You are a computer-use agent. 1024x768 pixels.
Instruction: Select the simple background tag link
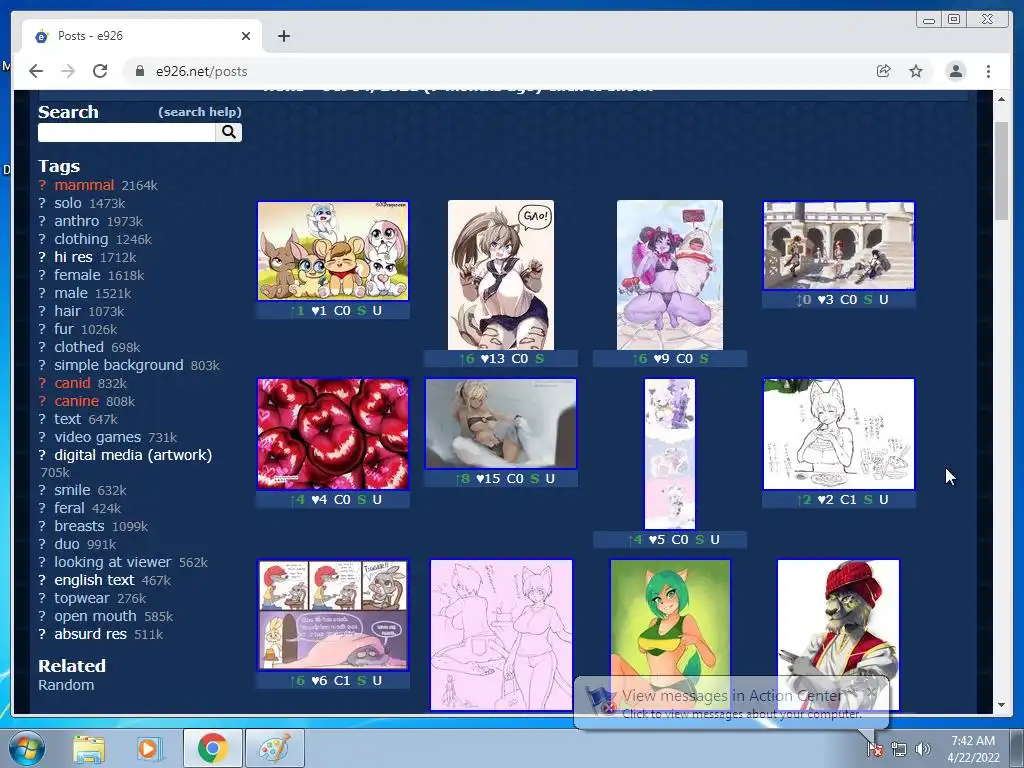click(118, 364)
